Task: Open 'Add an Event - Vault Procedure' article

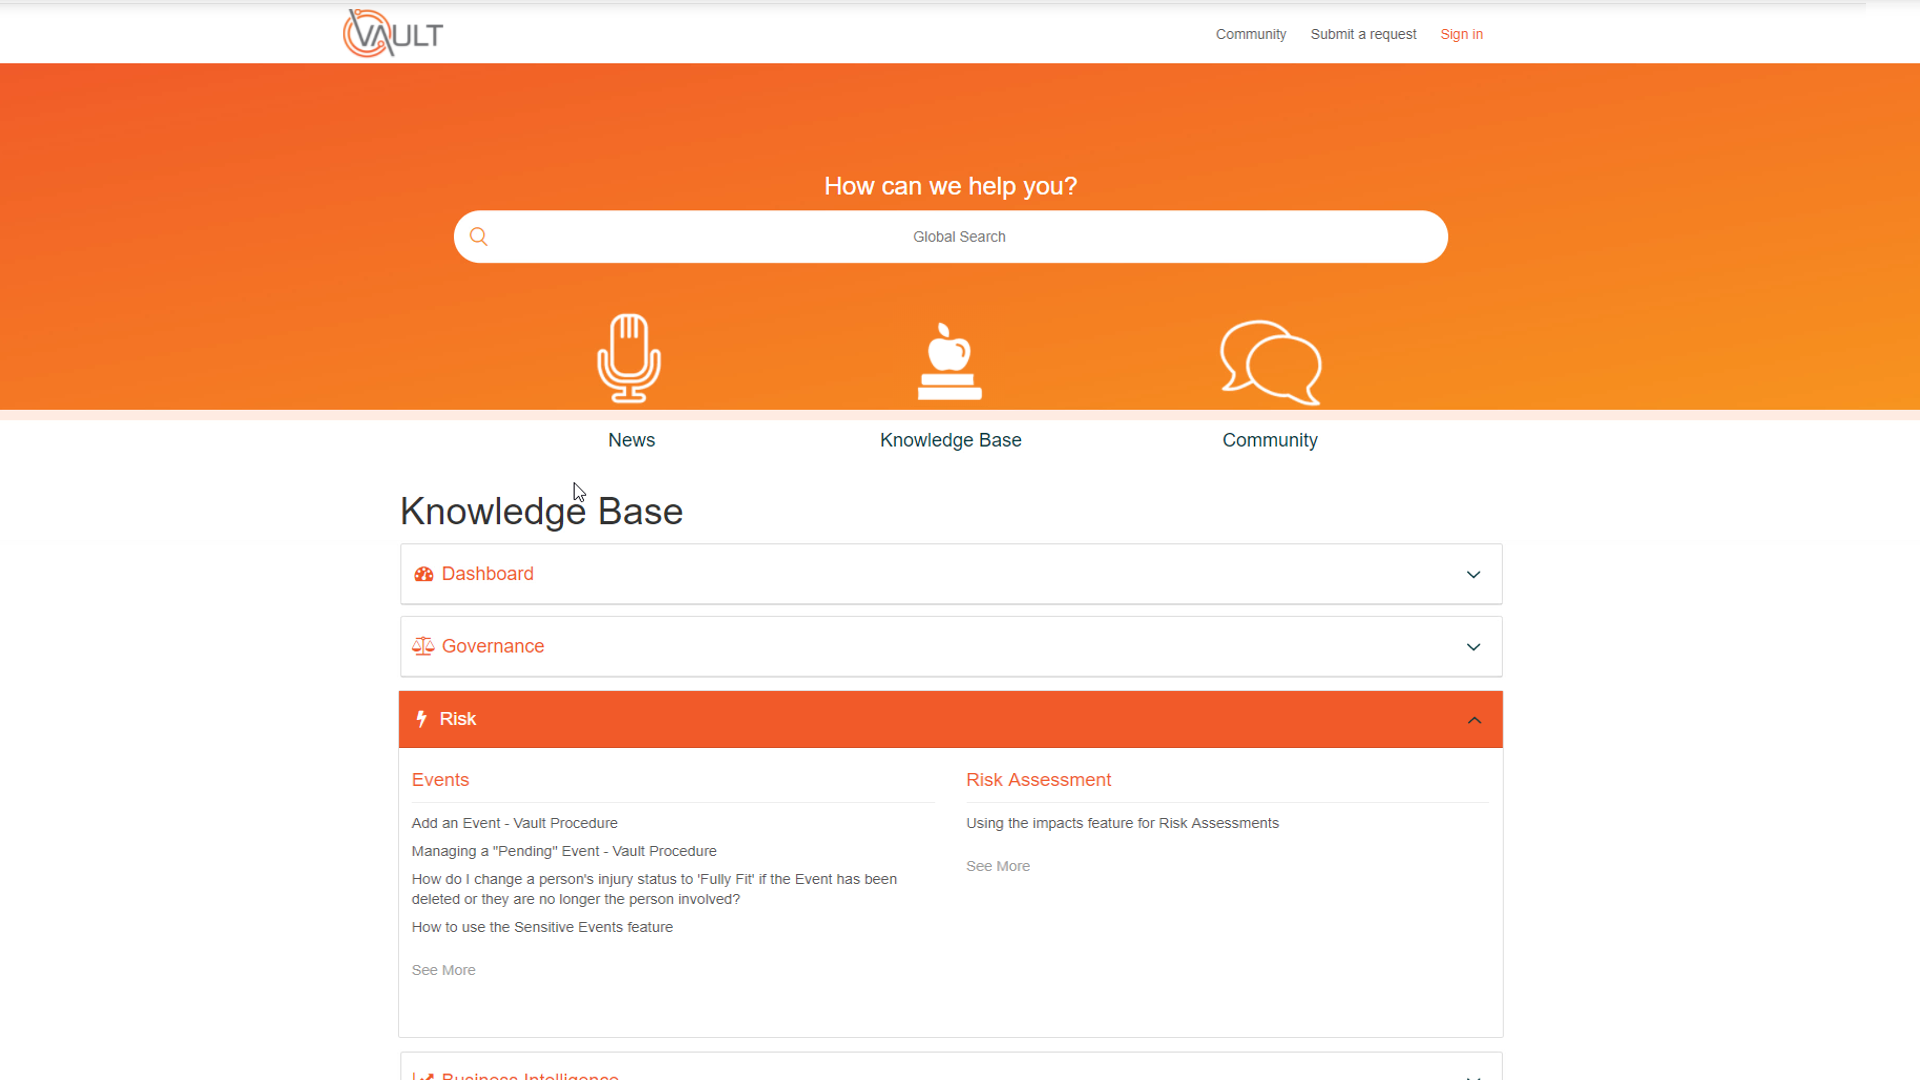Action: click(x=514, y=823)
